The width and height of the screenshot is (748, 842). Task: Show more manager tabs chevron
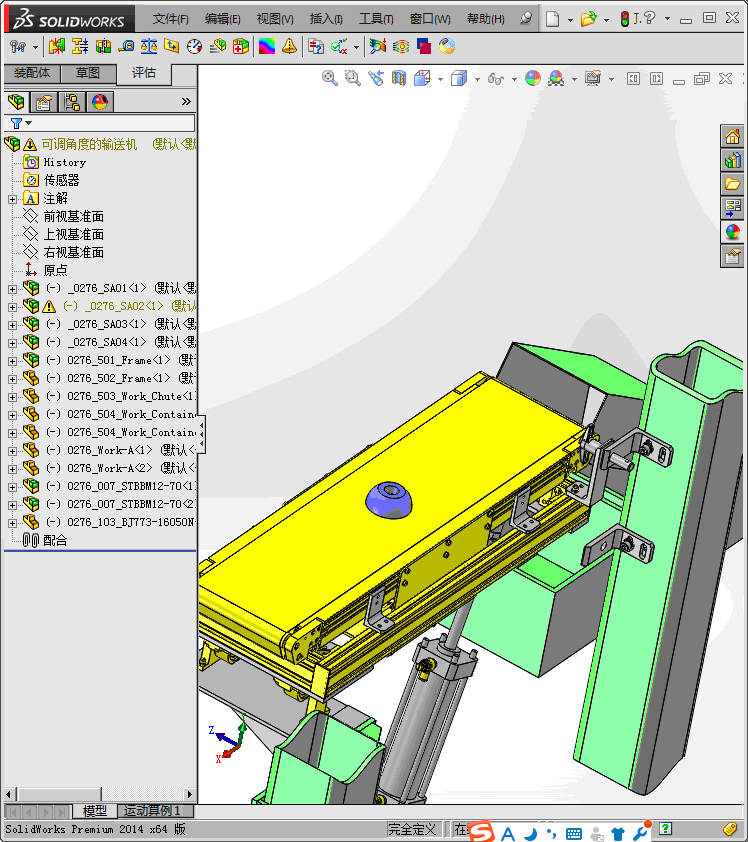(186, 101)
